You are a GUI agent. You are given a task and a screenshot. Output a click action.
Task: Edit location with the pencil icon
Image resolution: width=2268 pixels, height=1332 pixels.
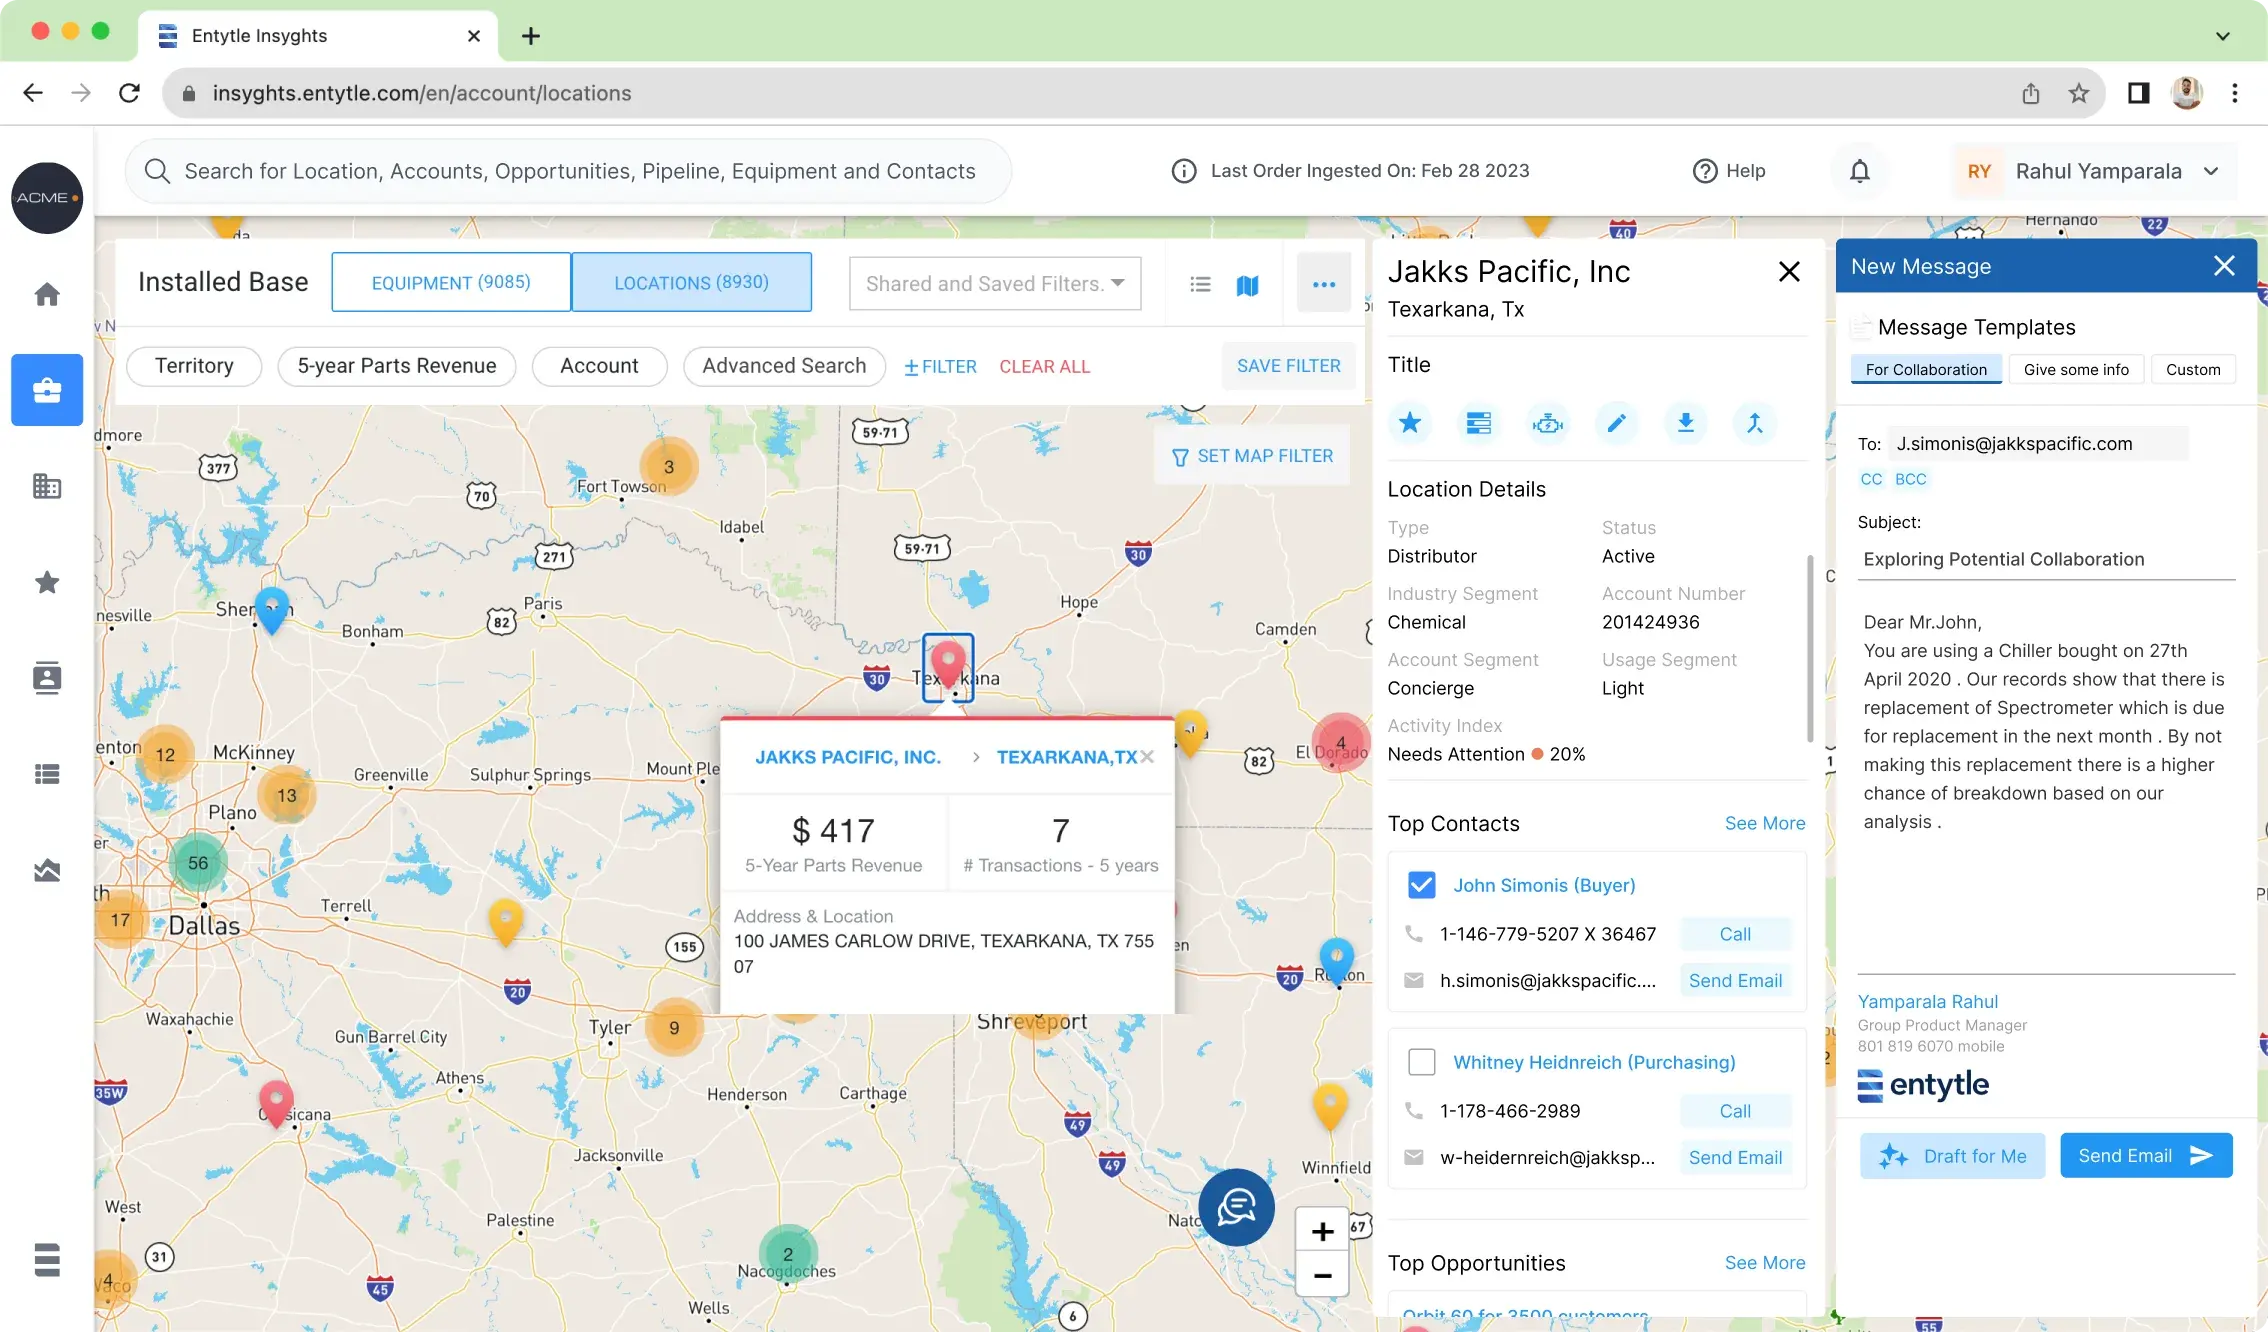tap(1617, 423)
